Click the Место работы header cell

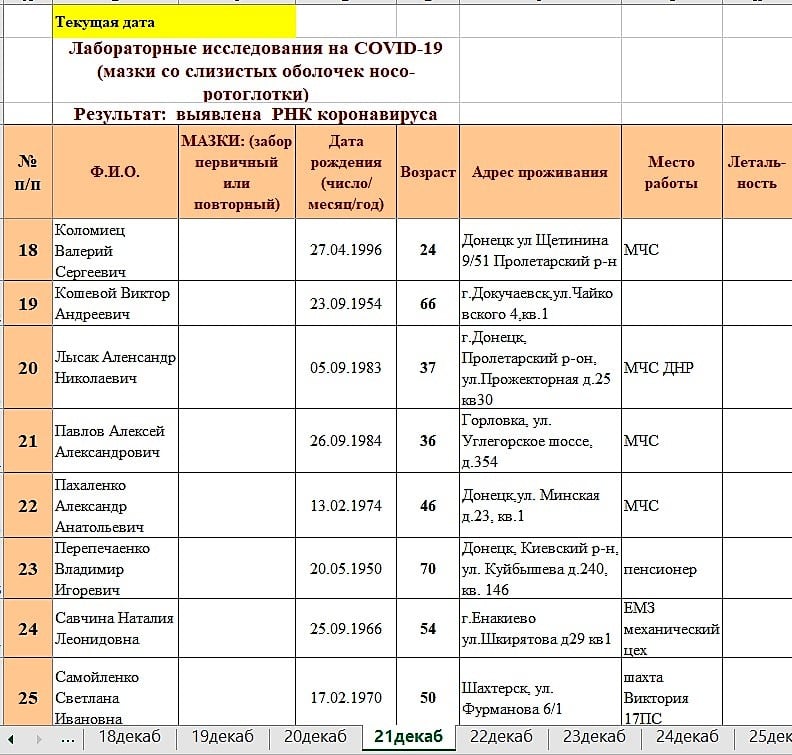tap(671, 172)
